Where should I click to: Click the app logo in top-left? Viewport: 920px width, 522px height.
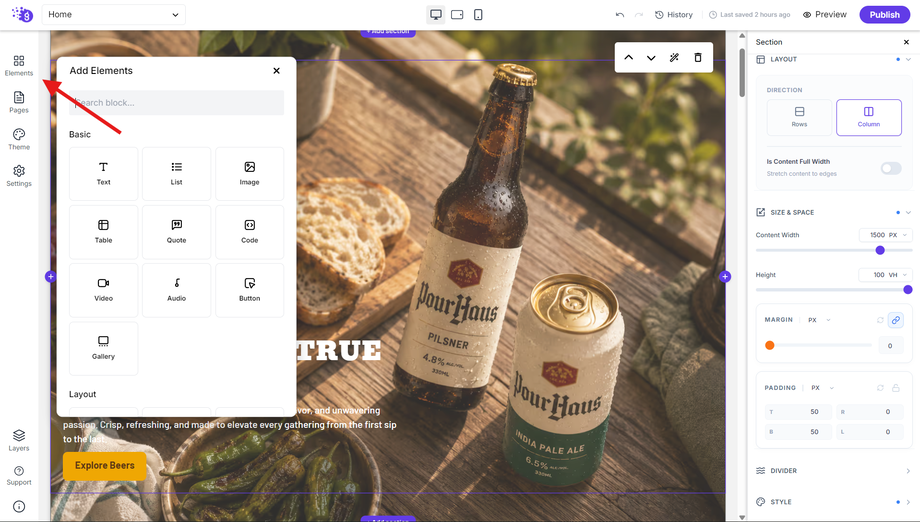click(22, 14)
